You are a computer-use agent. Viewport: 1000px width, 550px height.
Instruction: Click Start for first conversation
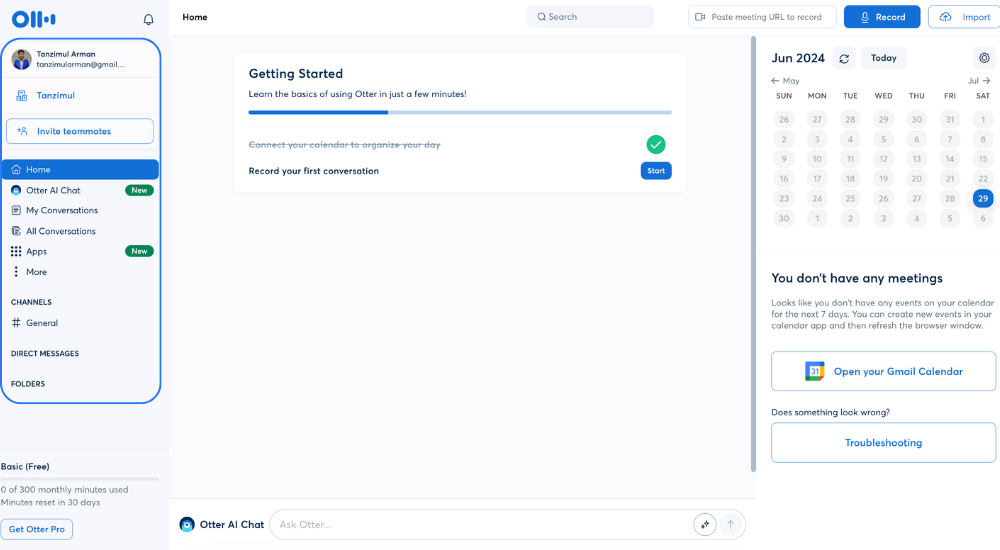(x=656, y=170)
